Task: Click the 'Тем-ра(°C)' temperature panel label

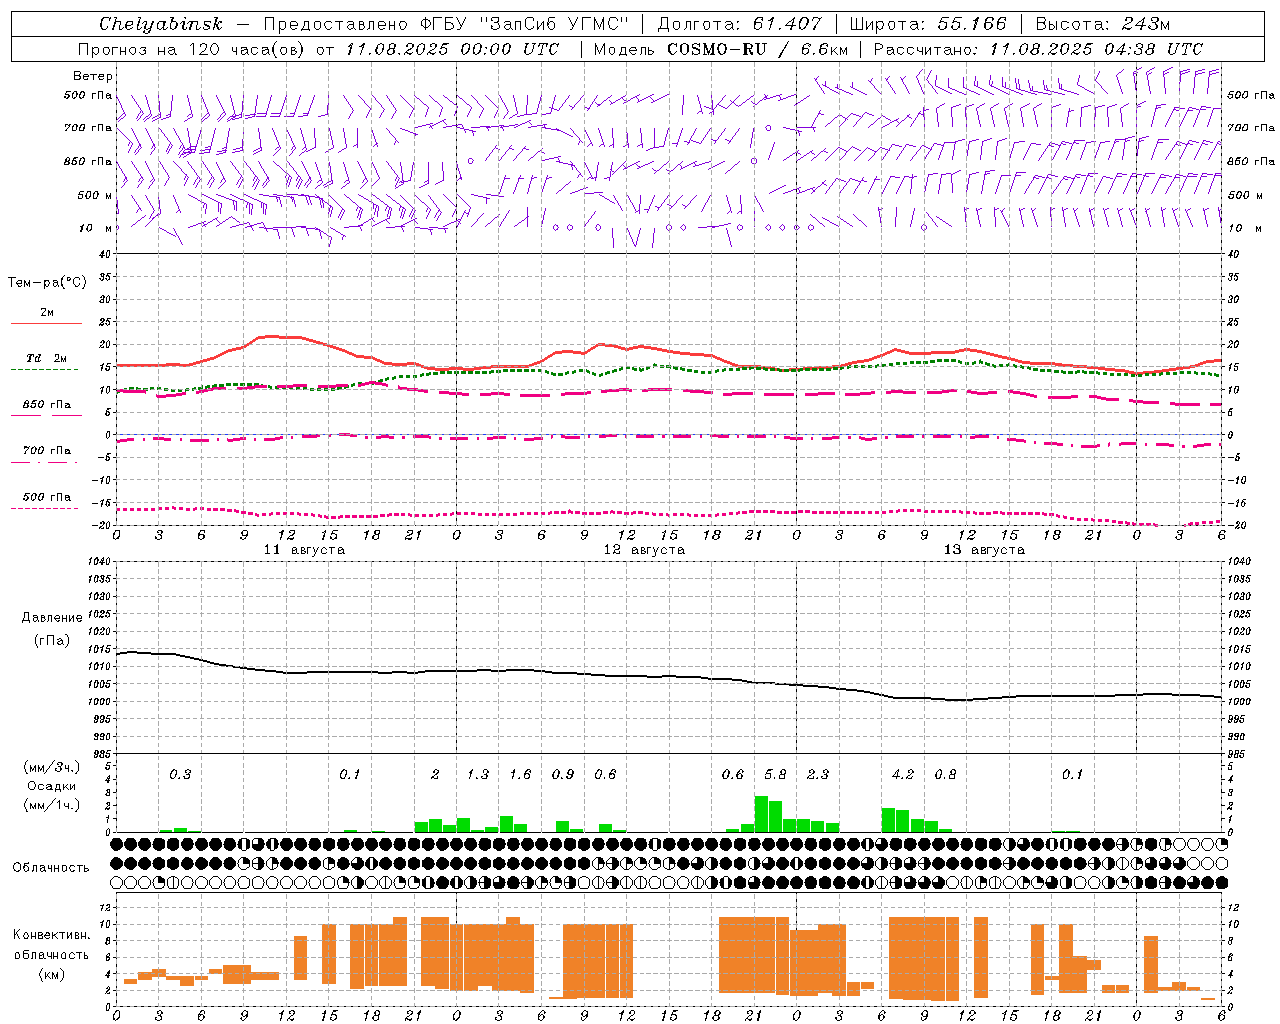Action: pyautogui.click(x=47, y=283)
